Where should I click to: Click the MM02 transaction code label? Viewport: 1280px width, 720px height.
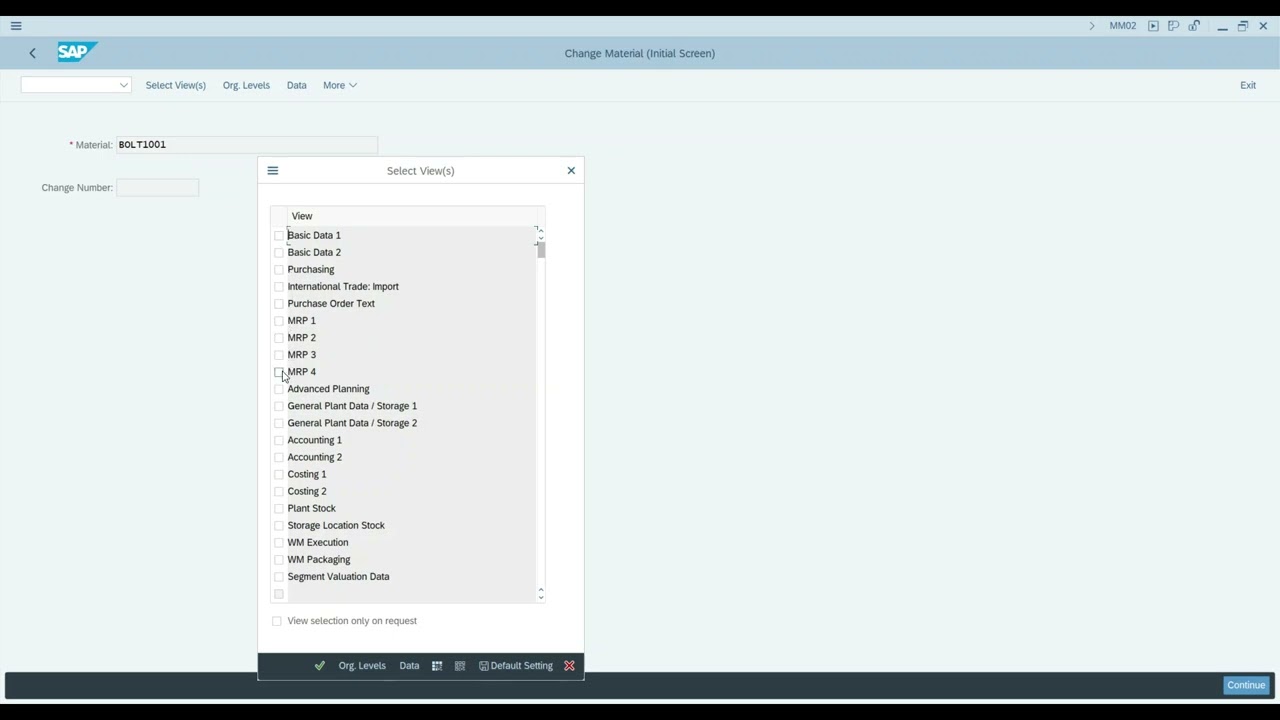point(1123,26)
